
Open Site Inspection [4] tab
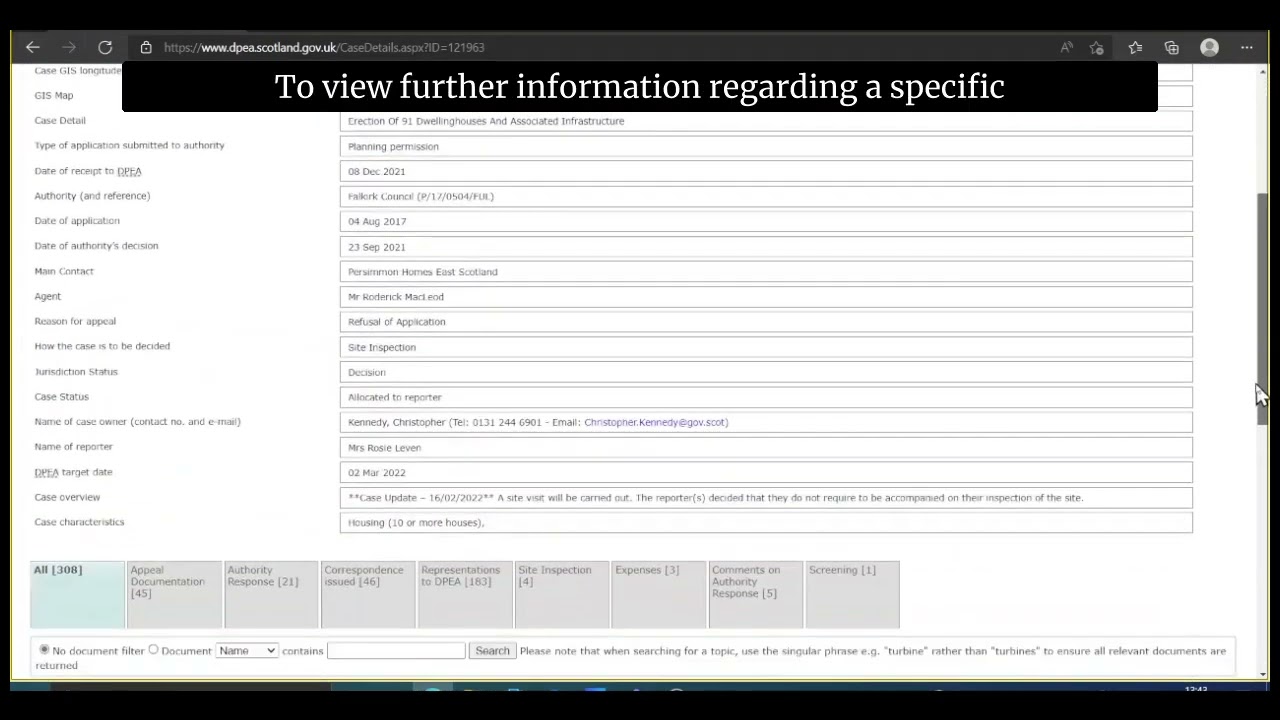click(562, 594)
